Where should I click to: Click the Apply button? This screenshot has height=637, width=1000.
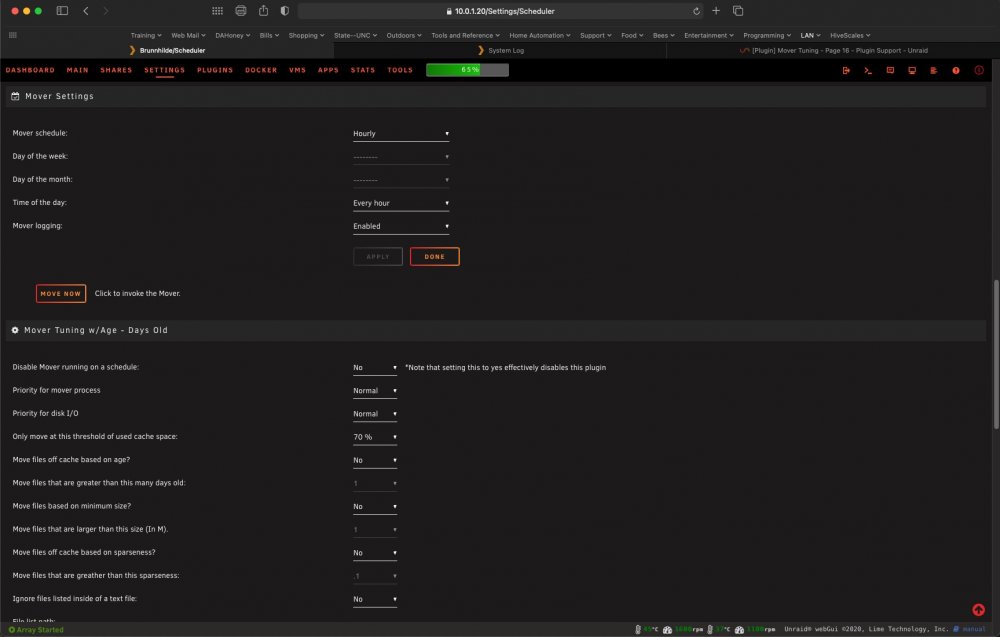378,257
